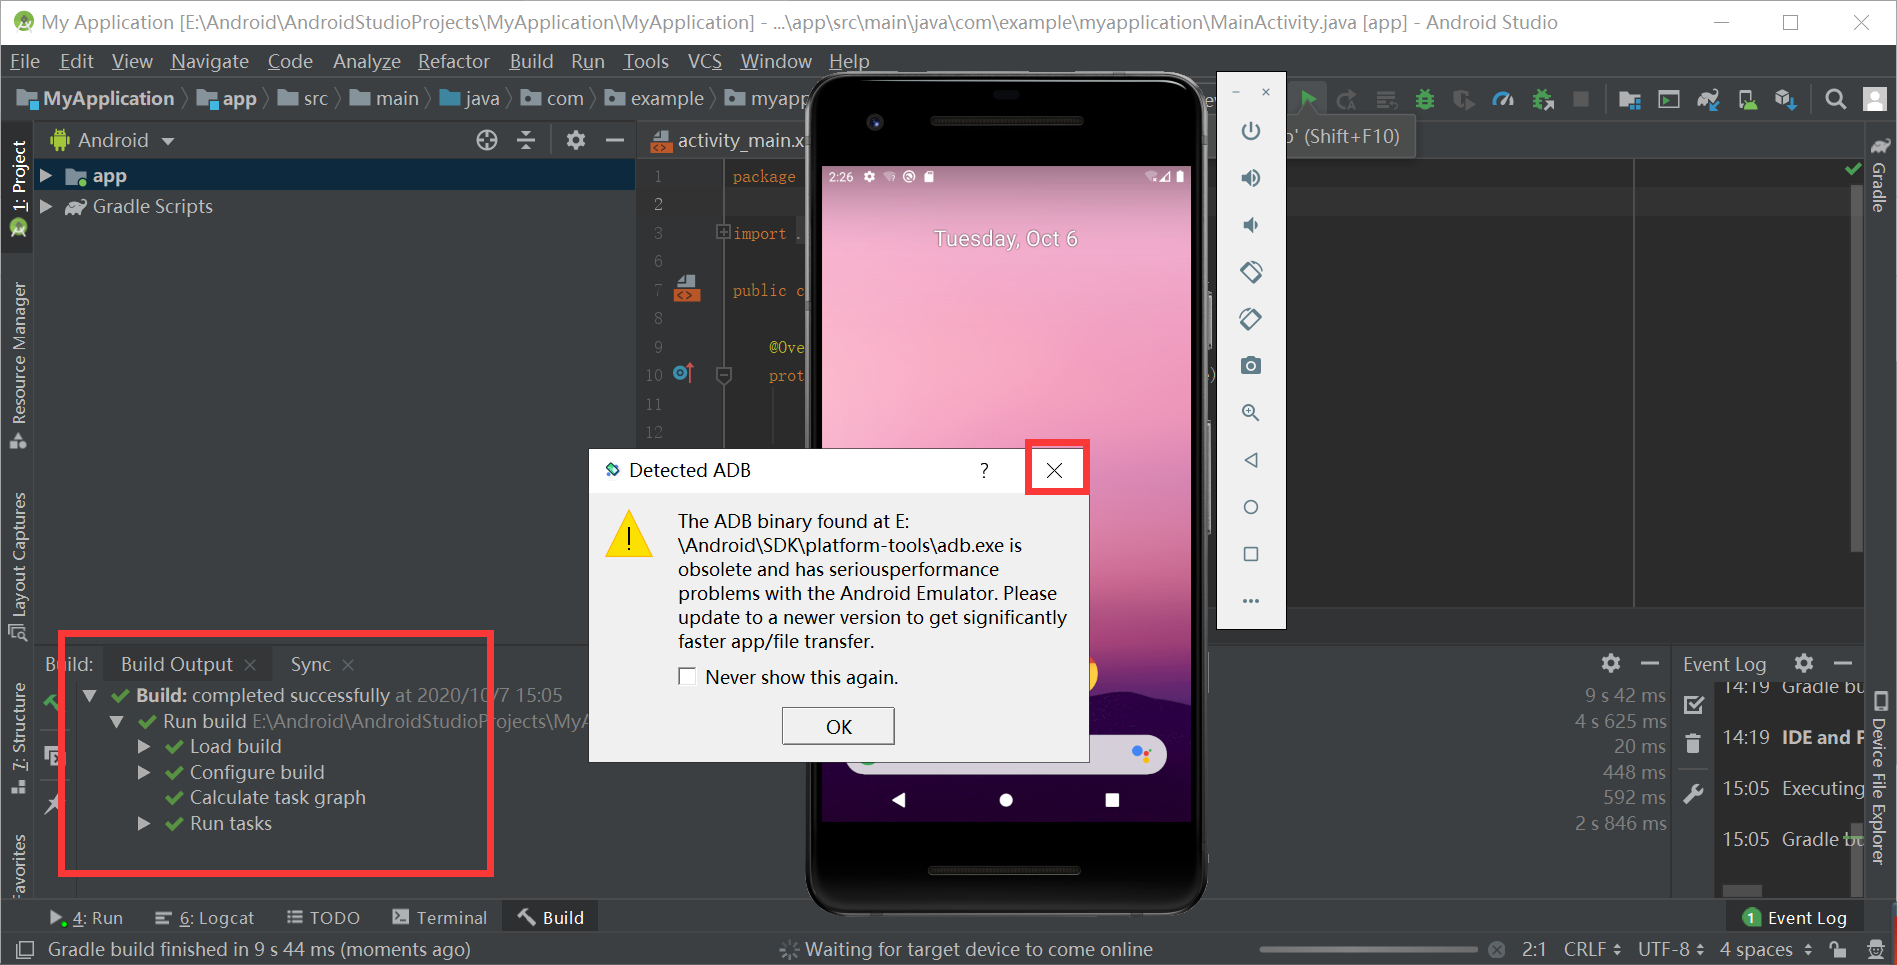1897x965 pixels.
Task: Click emulator zoom magnifier icon
Action: point(1251,413)
